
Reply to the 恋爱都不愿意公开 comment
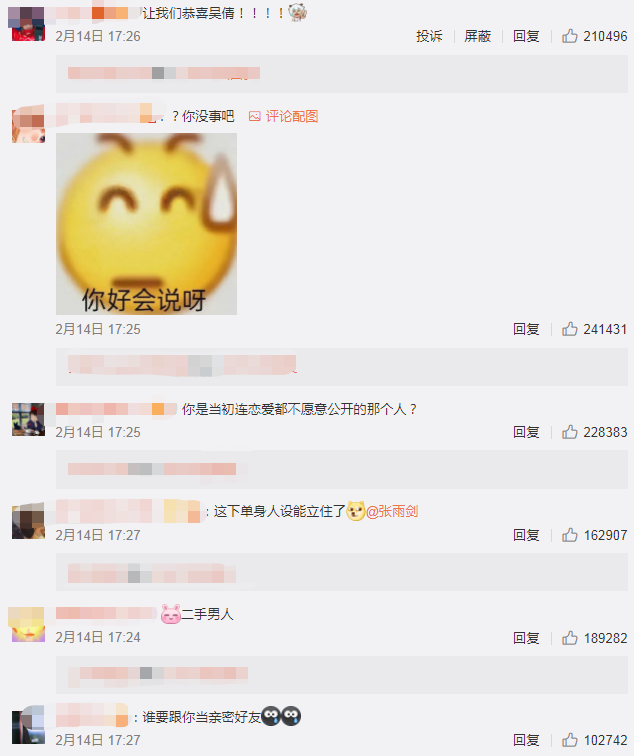tap(526, 432)
